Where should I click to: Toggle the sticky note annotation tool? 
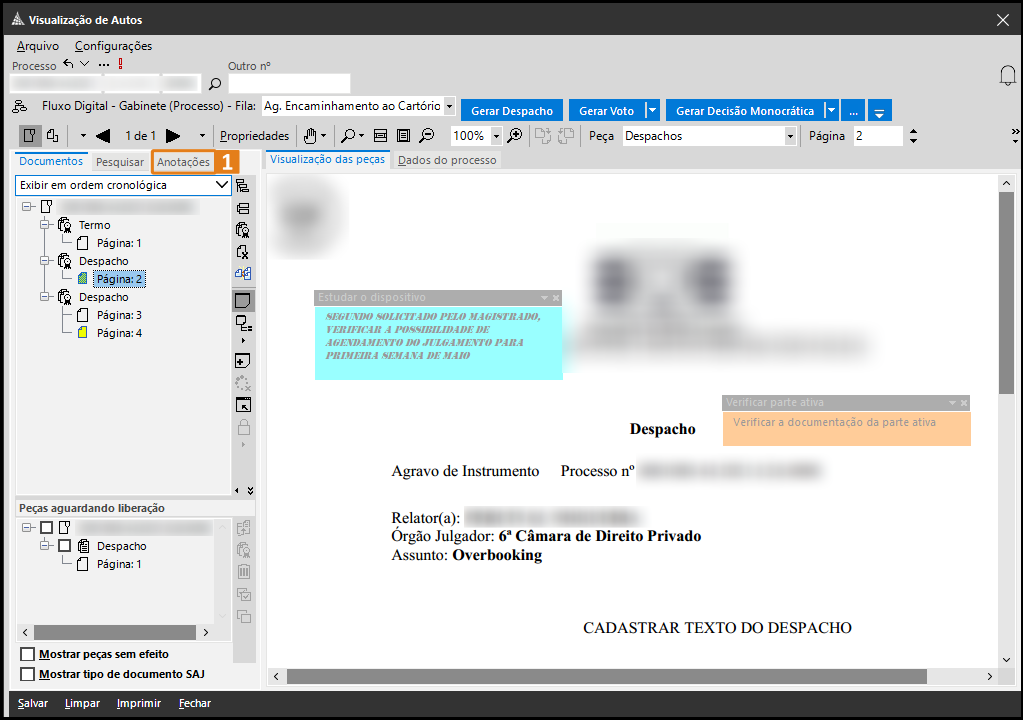[243, 301]
